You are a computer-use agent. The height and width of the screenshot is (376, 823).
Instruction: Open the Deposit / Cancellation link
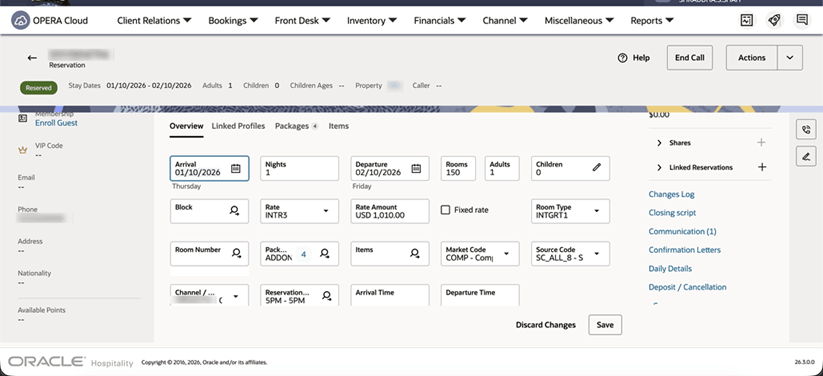(688, 287)
